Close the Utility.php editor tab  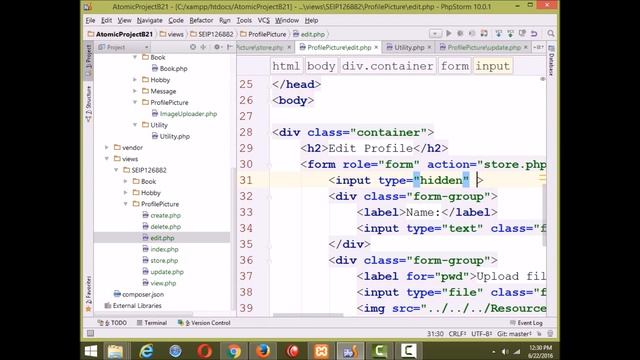(x=429, y=47)
